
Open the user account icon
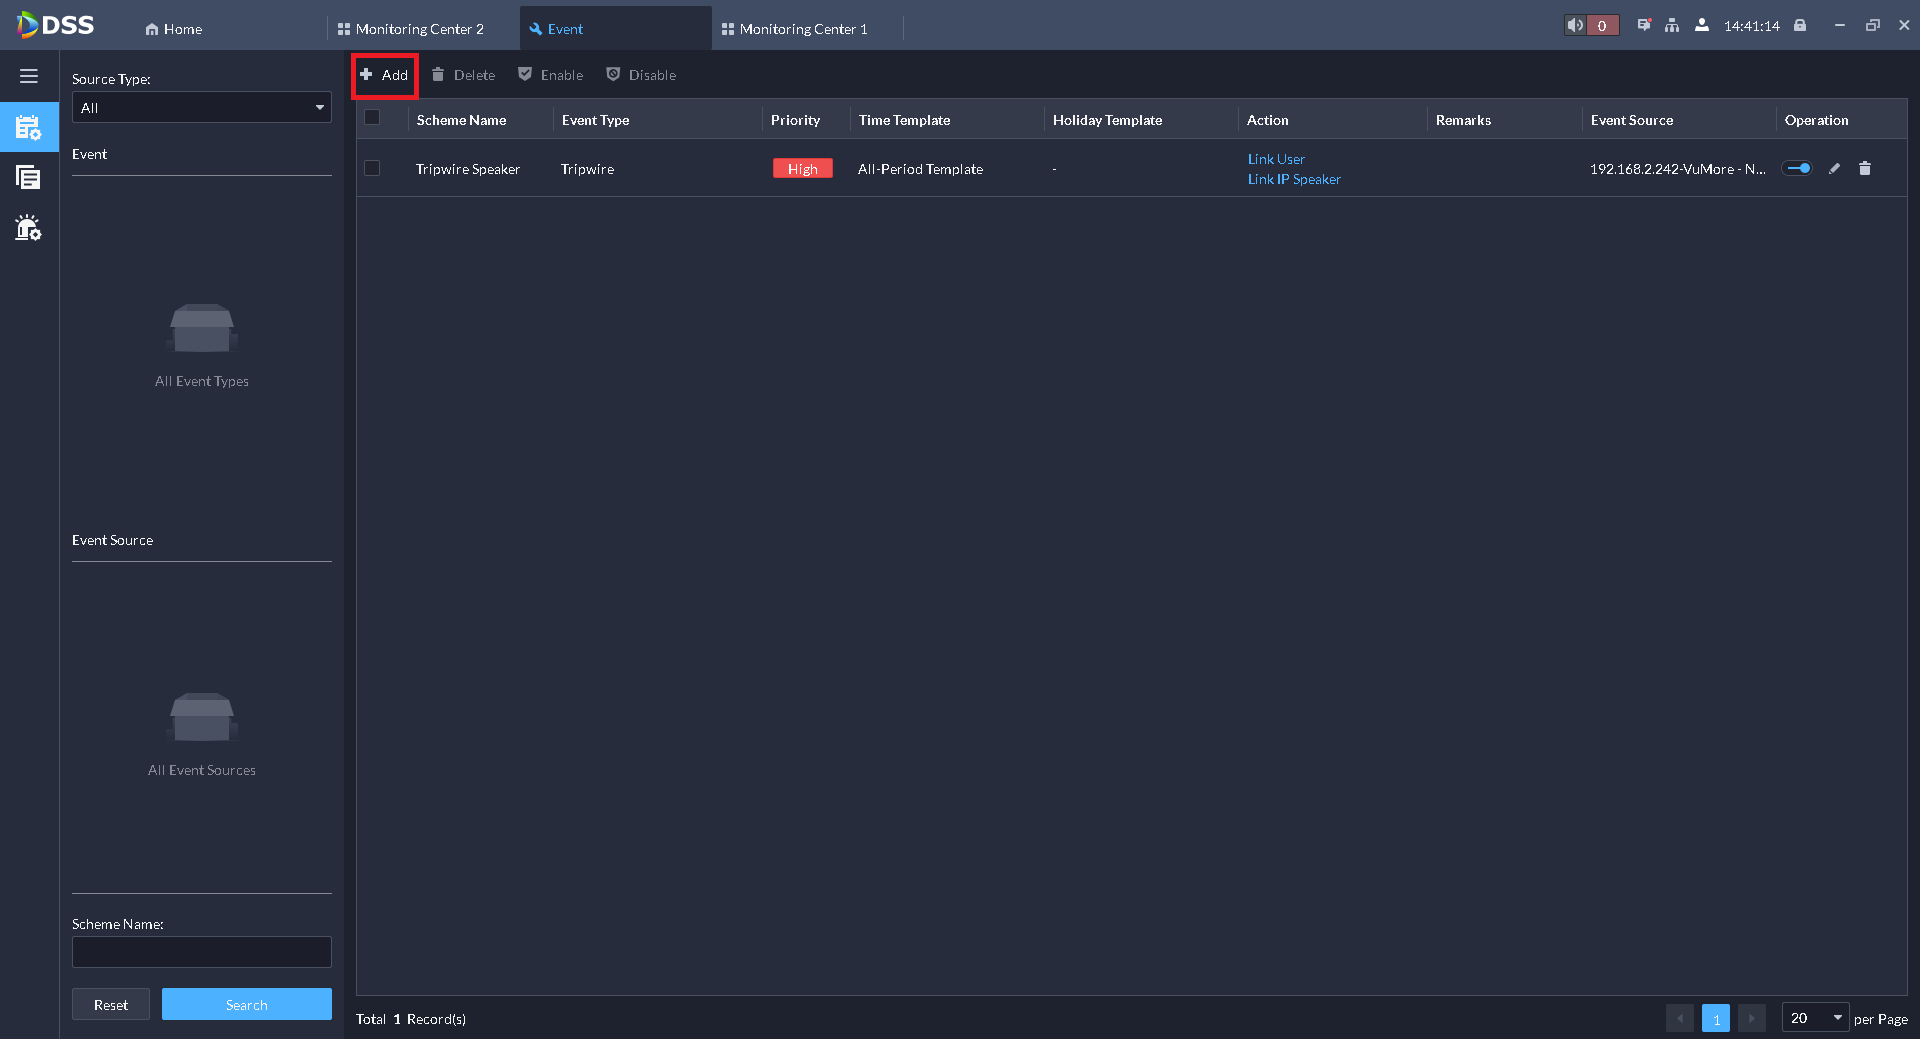1702,26
